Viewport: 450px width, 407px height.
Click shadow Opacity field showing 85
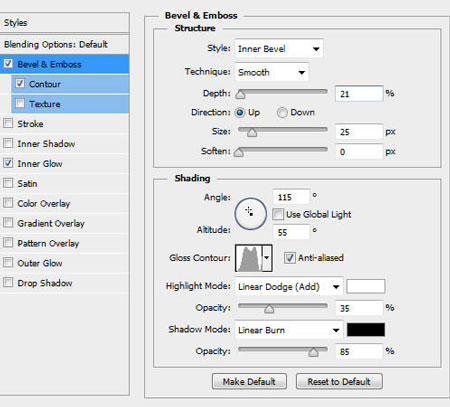359,351
